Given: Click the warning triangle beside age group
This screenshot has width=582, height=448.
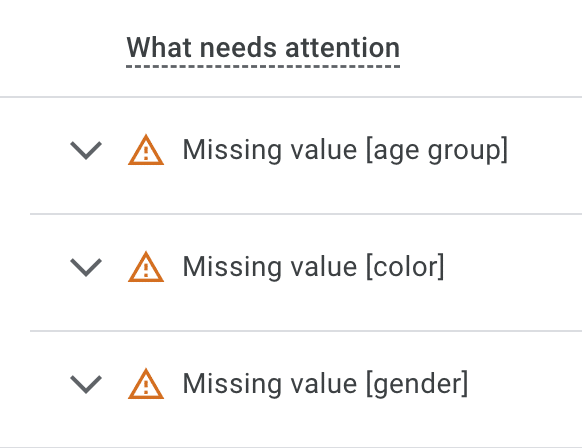Looking at the screenshot, I should pos(146,150).
